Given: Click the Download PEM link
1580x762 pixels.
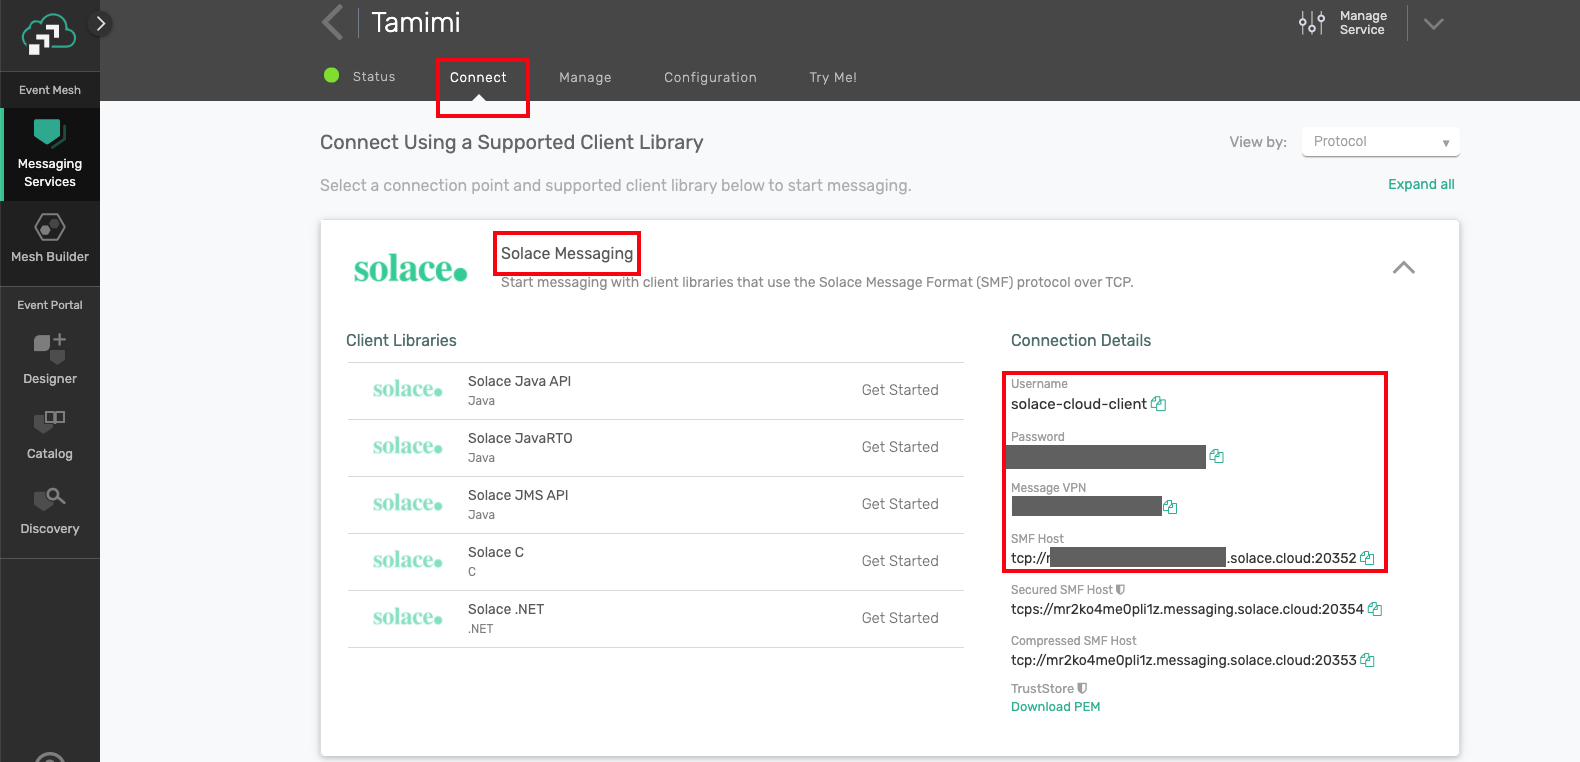Looking at the screenshot, I should [1055, 707].
